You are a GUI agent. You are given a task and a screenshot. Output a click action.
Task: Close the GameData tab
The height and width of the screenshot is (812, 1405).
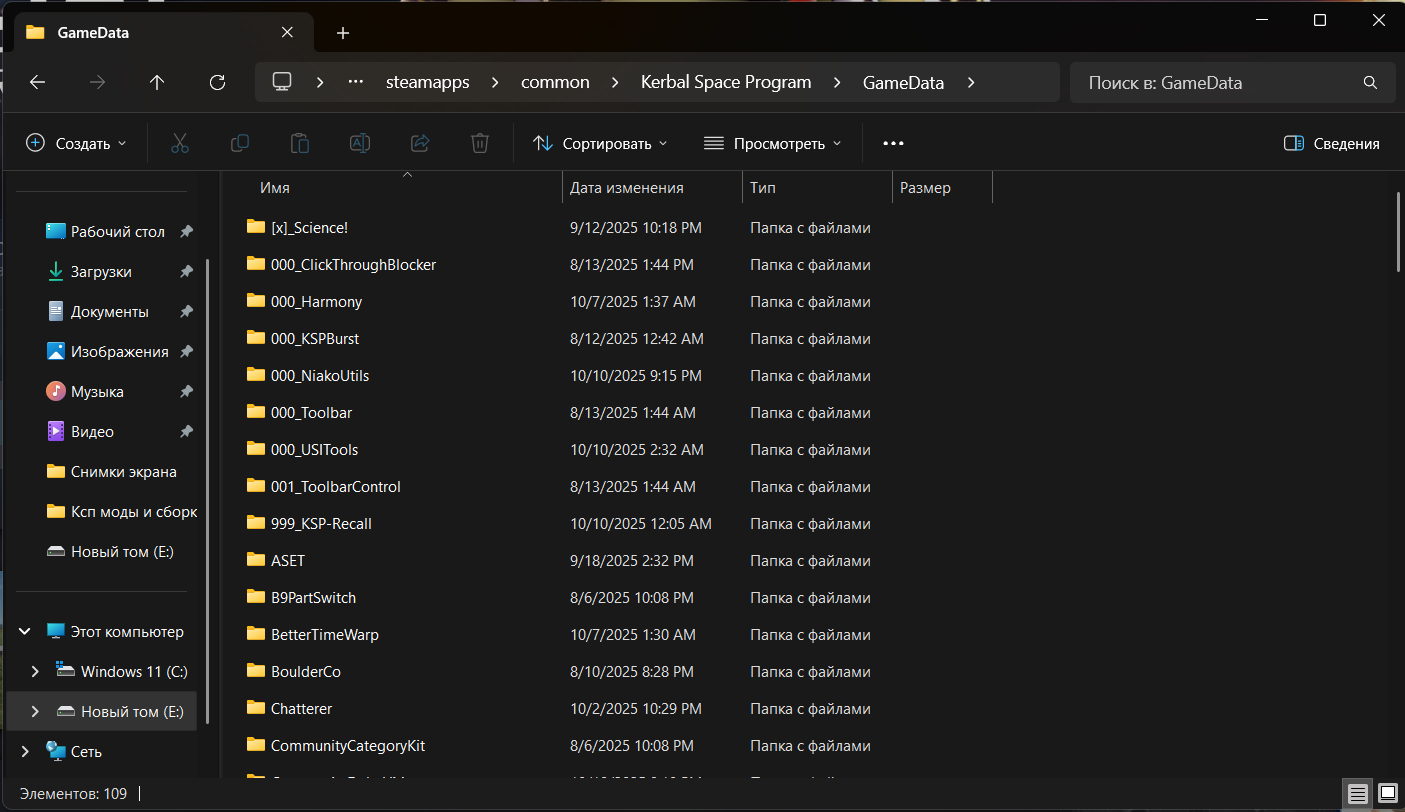[x=287, y=32]
